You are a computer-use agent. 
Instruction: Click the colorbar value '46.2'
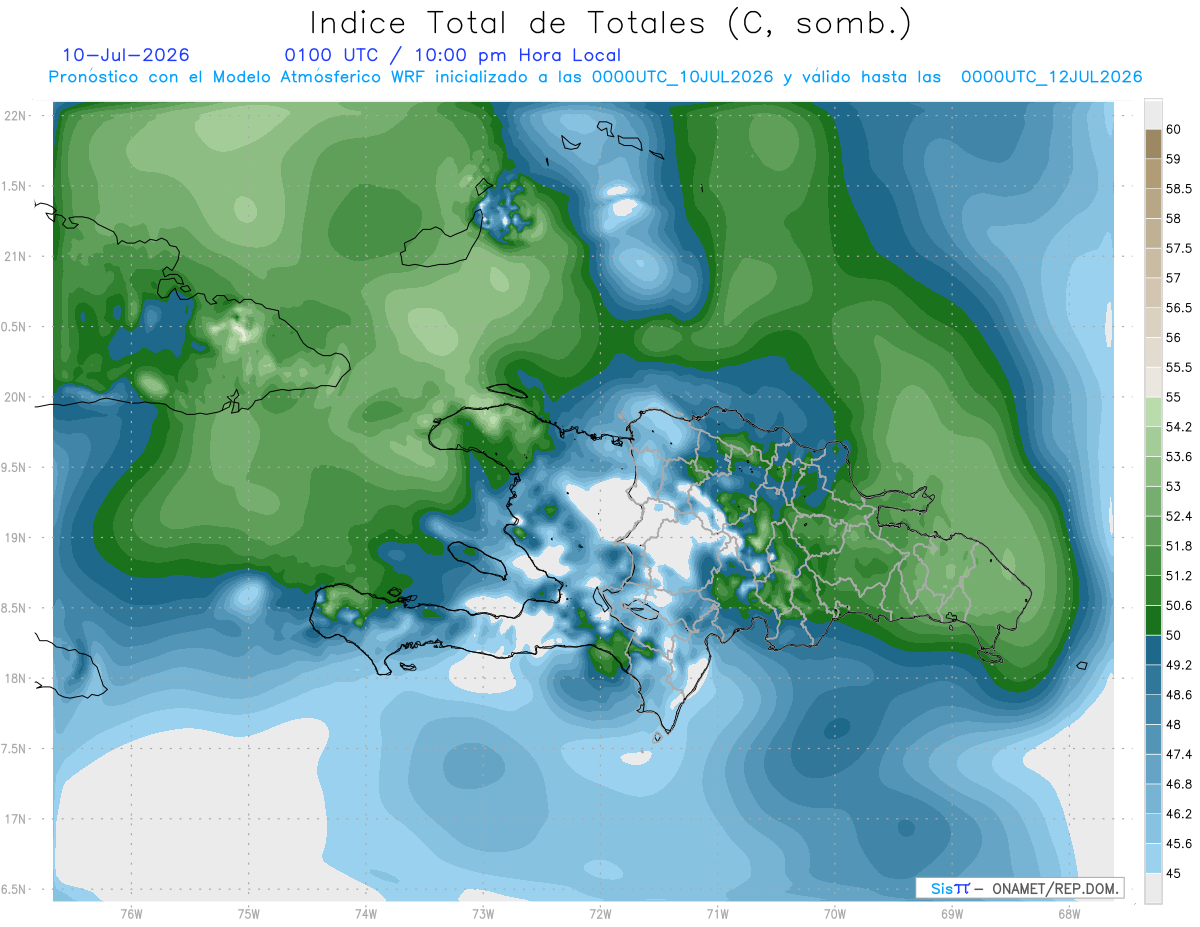click(1178, 815)
